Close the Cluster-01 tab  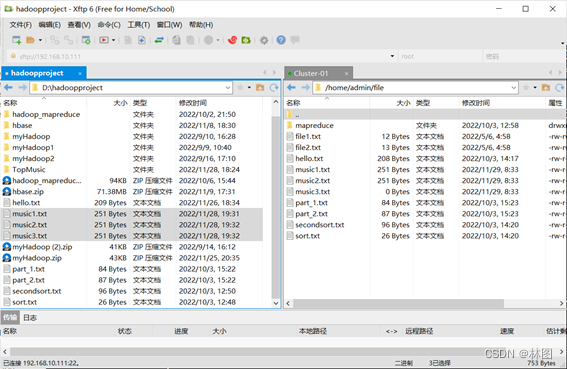click(x=346, y=73)
